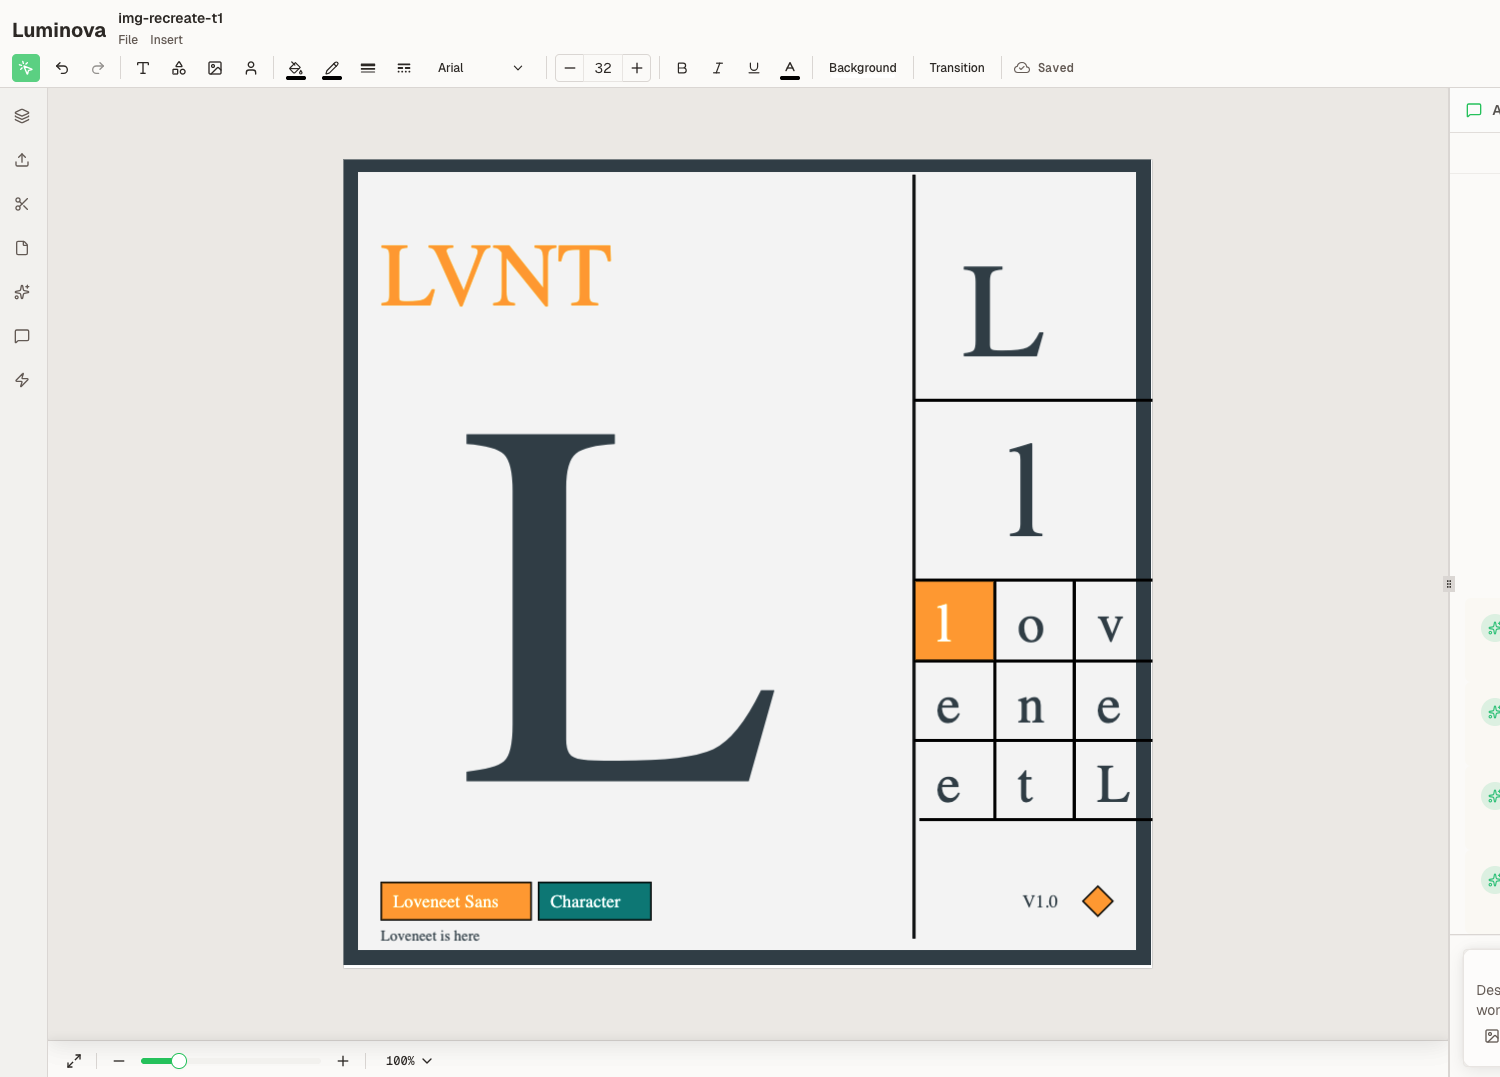Toggle underline formatting

tap(754, 68)
